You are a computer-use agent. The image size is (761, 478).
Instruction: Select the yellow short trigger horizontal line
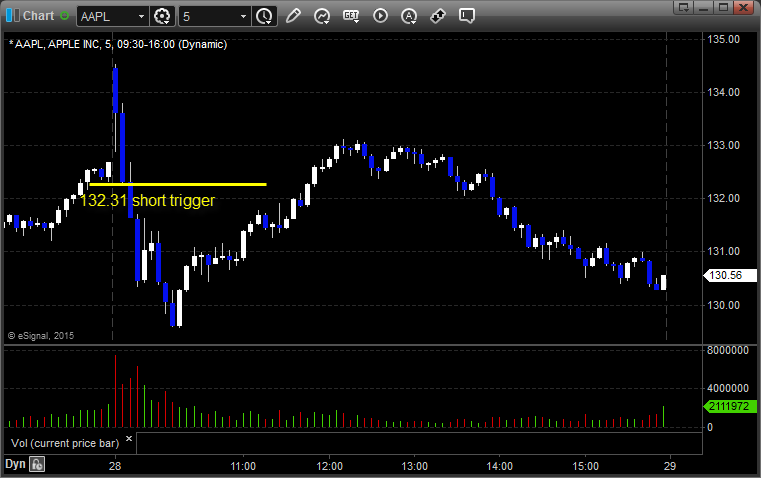click(x=178, y=184)
